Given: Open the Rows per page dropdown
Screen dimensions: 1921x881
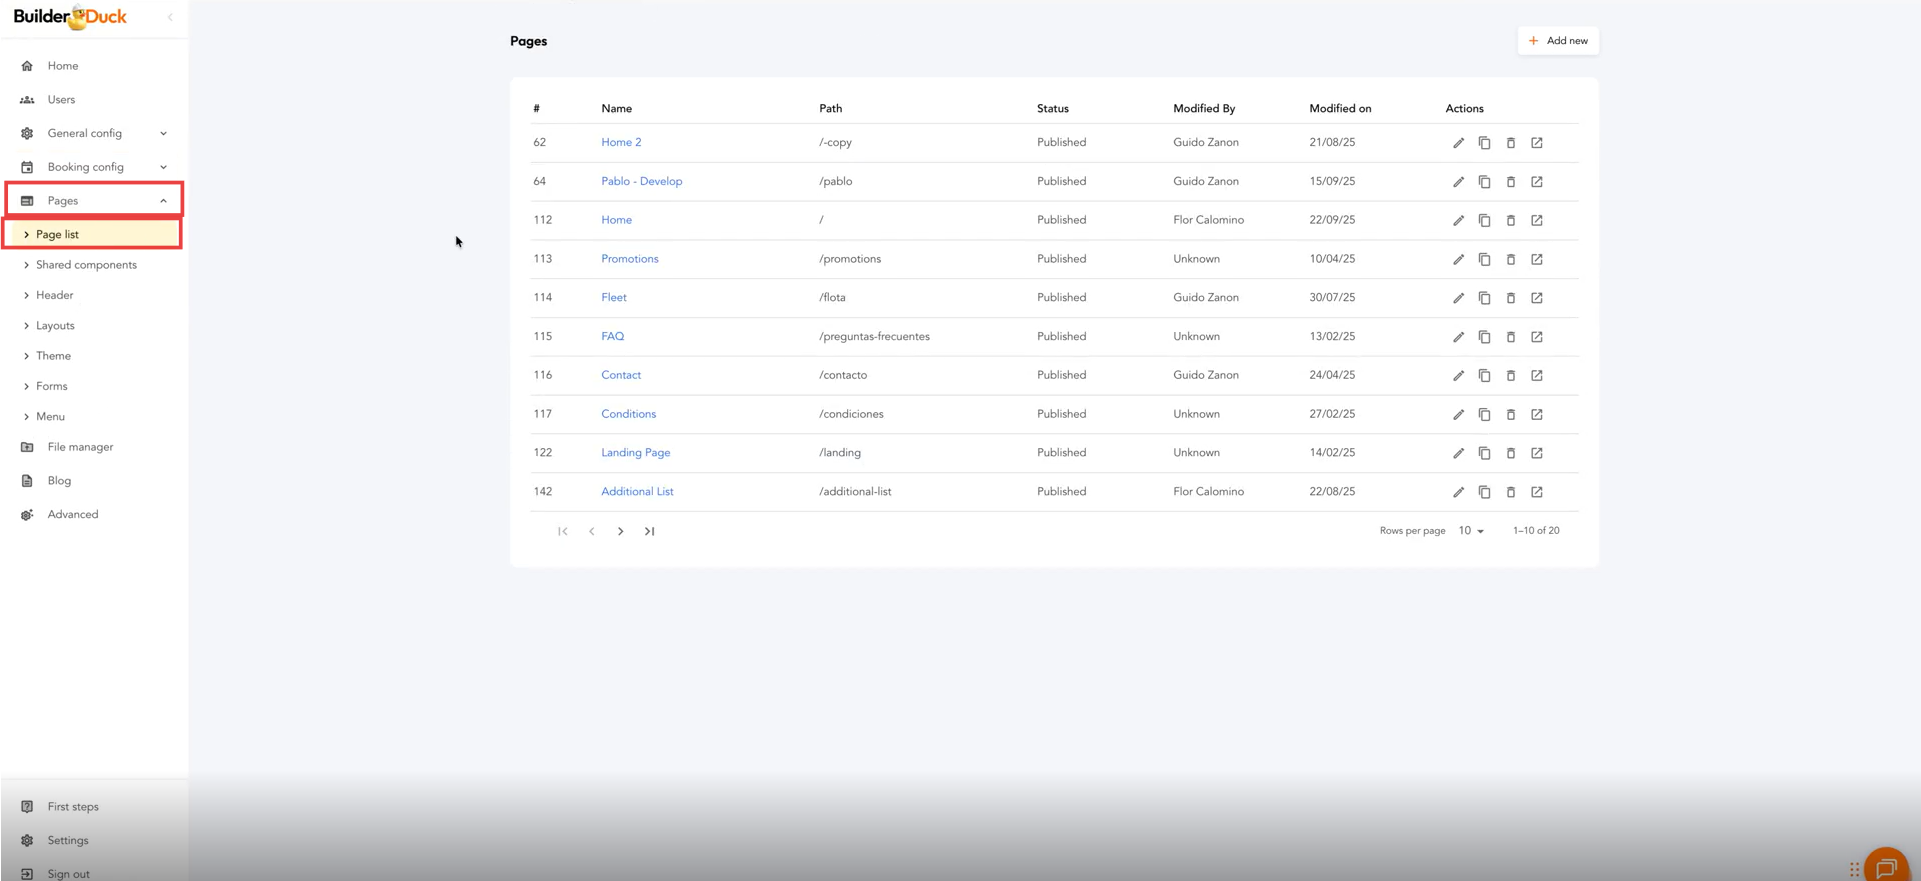Looking at the screenshot, I should click(x=1470, y=531).
